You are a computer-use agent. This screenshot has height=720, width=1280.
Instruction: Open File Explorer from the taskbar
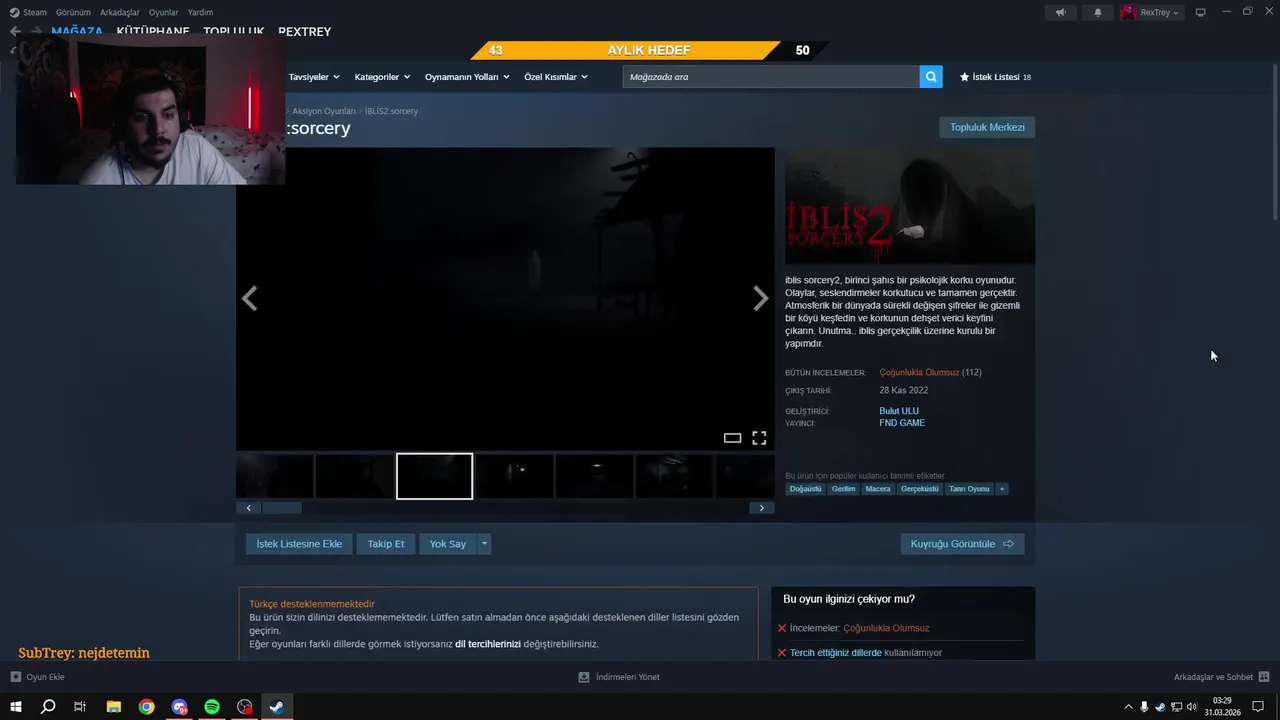[114, 707]
